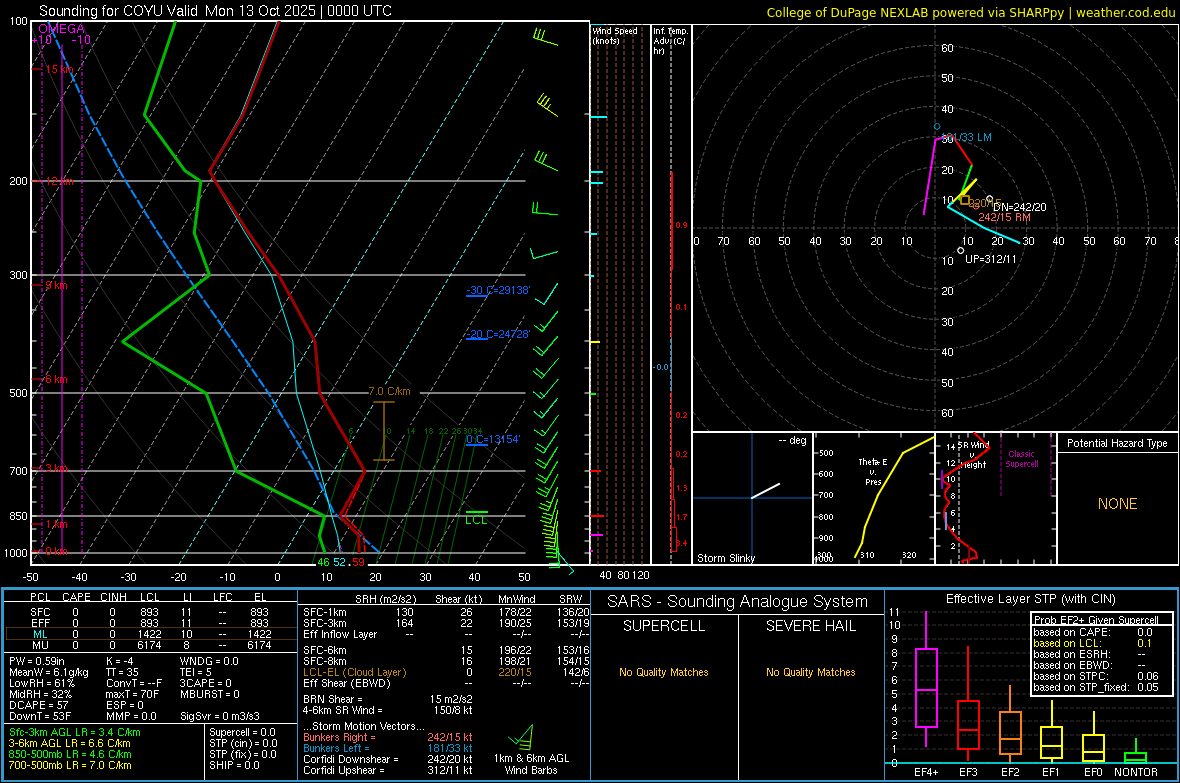1180x783 pixels.
Task: Click the SARS Sounding Analogue System header
Action: coord(738,602)
